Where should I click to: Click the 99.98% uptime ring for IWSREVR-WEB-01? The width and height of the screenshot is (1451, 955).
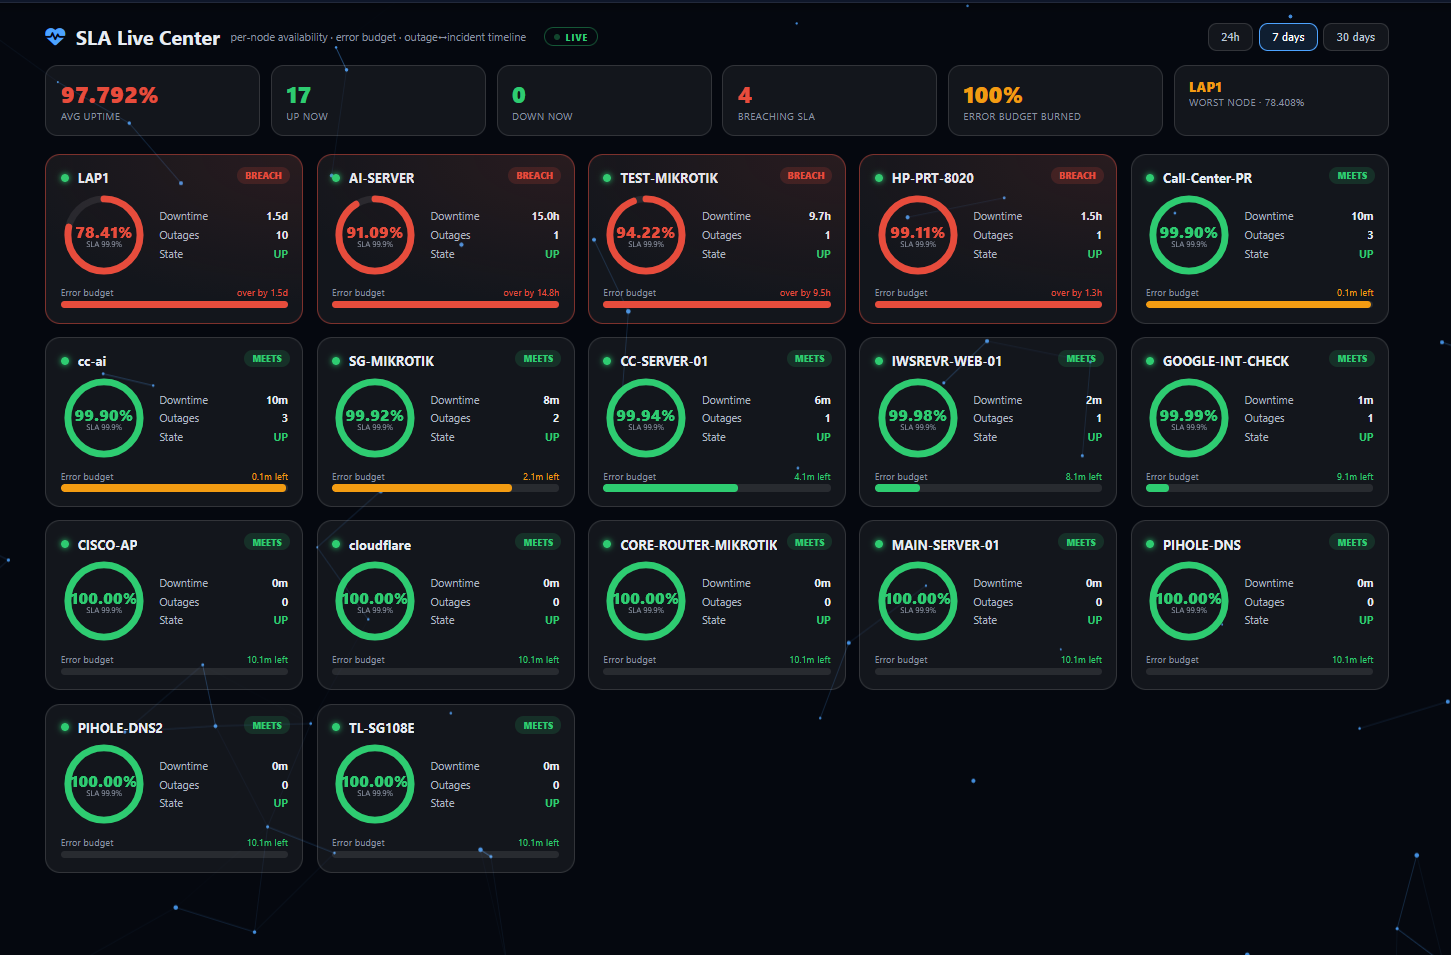(x=918, y=418)
